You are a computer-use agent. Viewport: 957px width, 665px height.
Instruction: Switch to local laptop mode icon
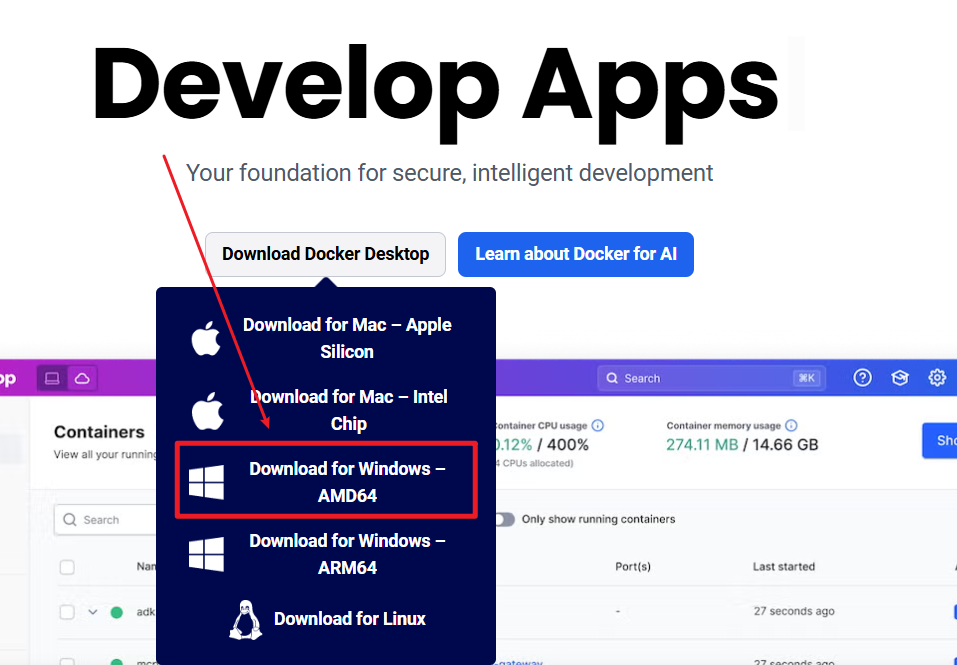point(52,378)
